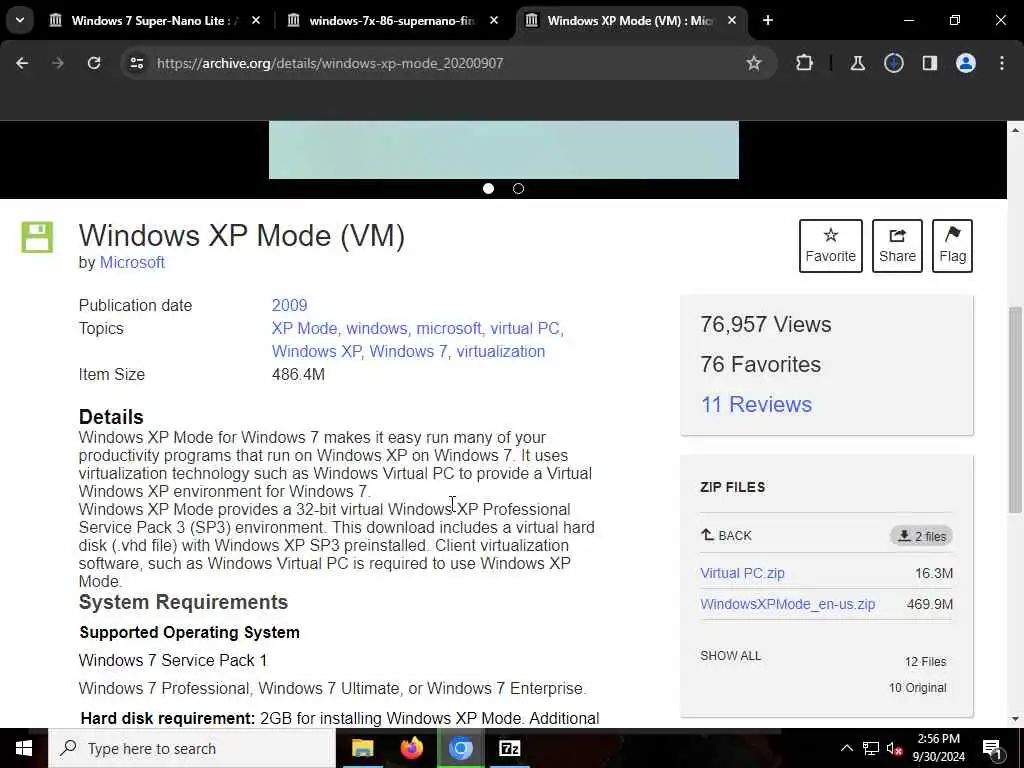
Task: View site information icon in address bar
Action: [136, 63]
